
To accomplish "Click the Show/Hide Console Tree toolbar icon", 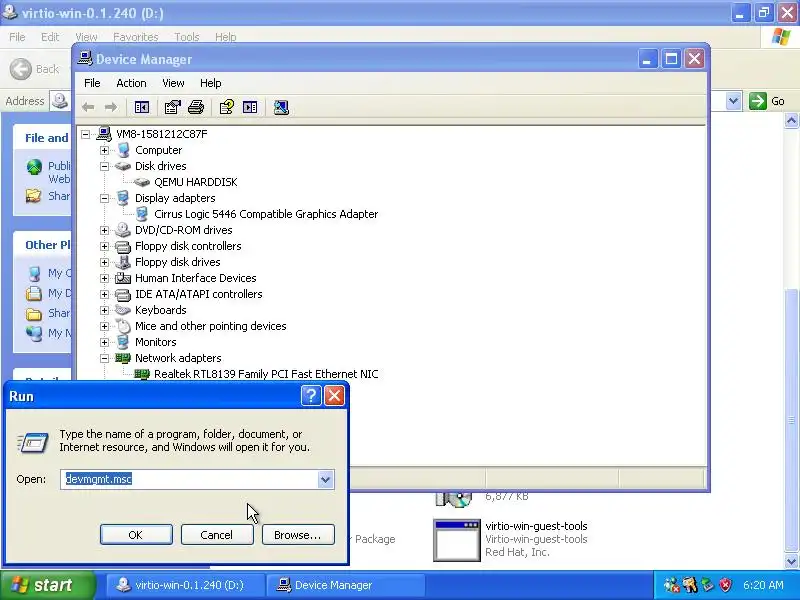I will [x=141, y=107].
